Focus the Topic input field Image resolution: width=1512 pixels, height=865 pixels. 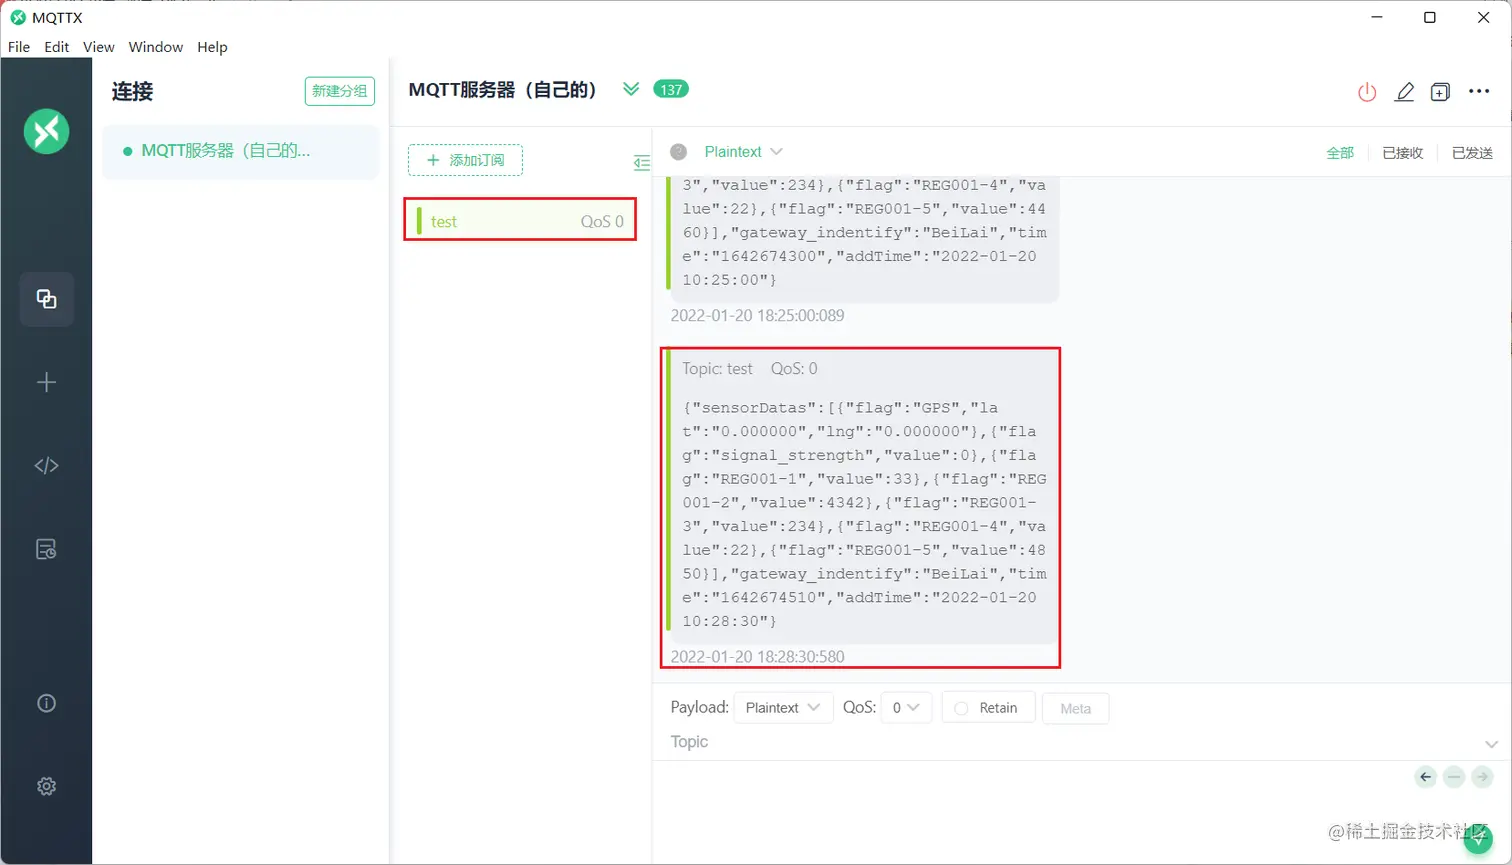(x=1070, y=742)
